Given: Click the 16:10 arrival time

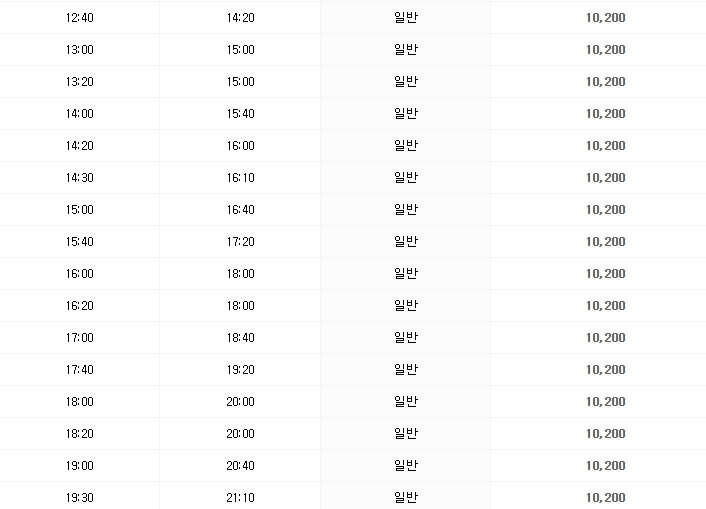Looking at the screenshot, I should (241, 178).
